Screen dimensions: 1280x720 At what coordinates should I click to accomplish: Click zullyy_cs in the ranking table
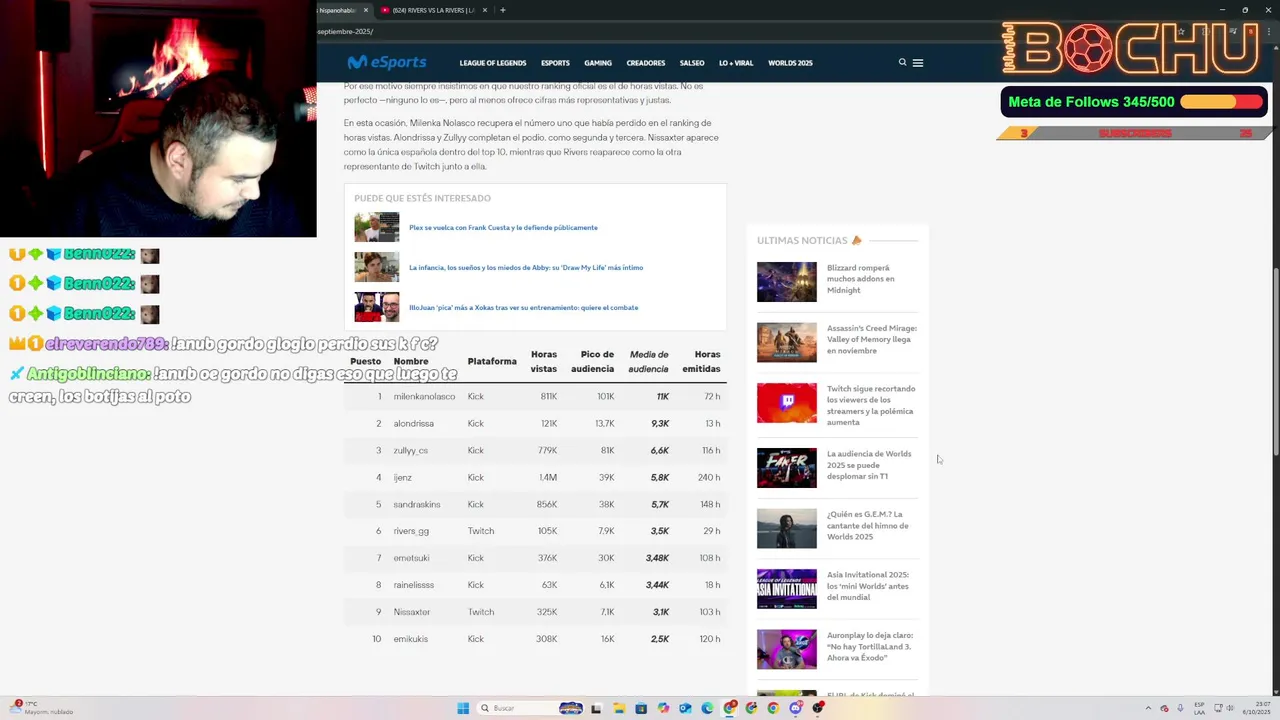411,450
